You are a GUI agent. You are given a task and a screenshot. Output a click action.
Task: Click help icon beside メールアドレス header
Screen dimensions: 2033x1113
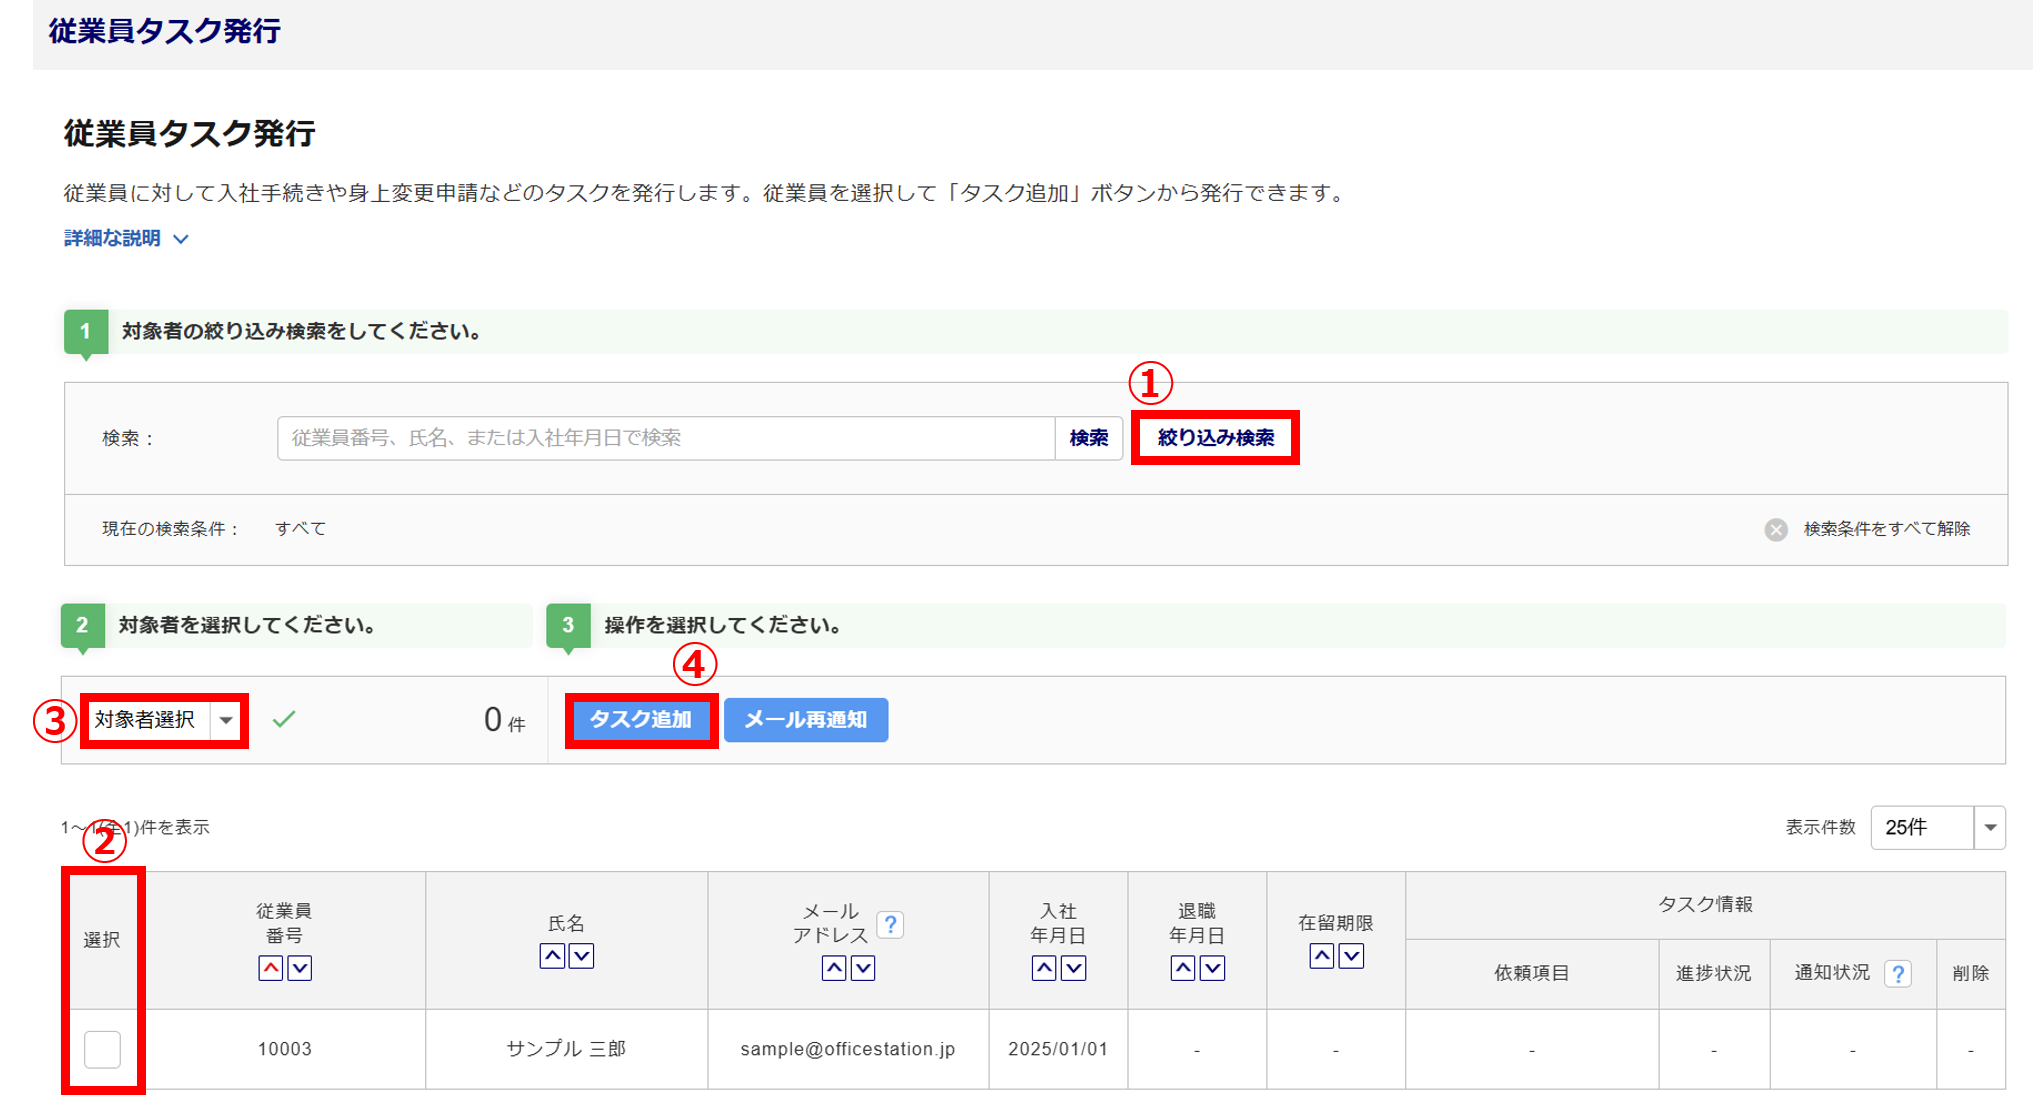coord(890,924)
